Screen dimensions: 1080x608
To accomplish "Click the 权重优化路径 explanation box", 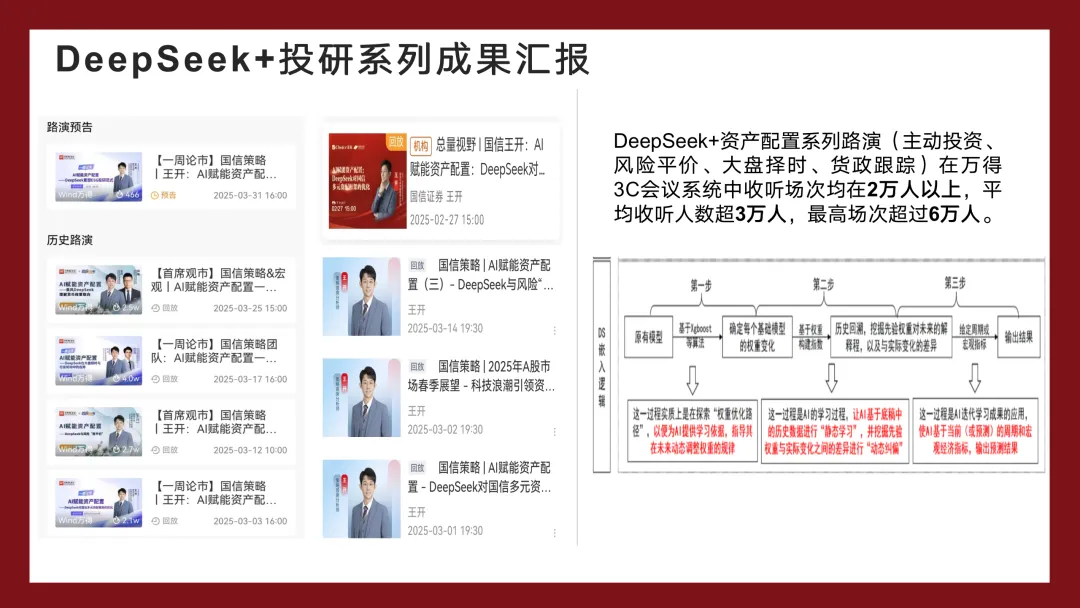I will 692,431.
